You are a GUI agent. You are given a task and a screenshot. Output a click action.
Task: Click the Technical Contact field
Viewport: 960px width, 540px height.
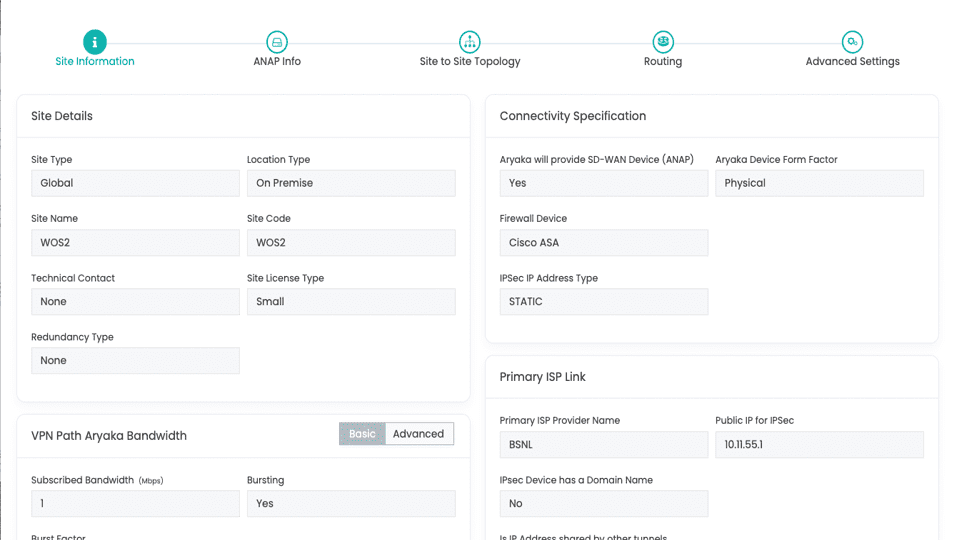coord(135,301)
